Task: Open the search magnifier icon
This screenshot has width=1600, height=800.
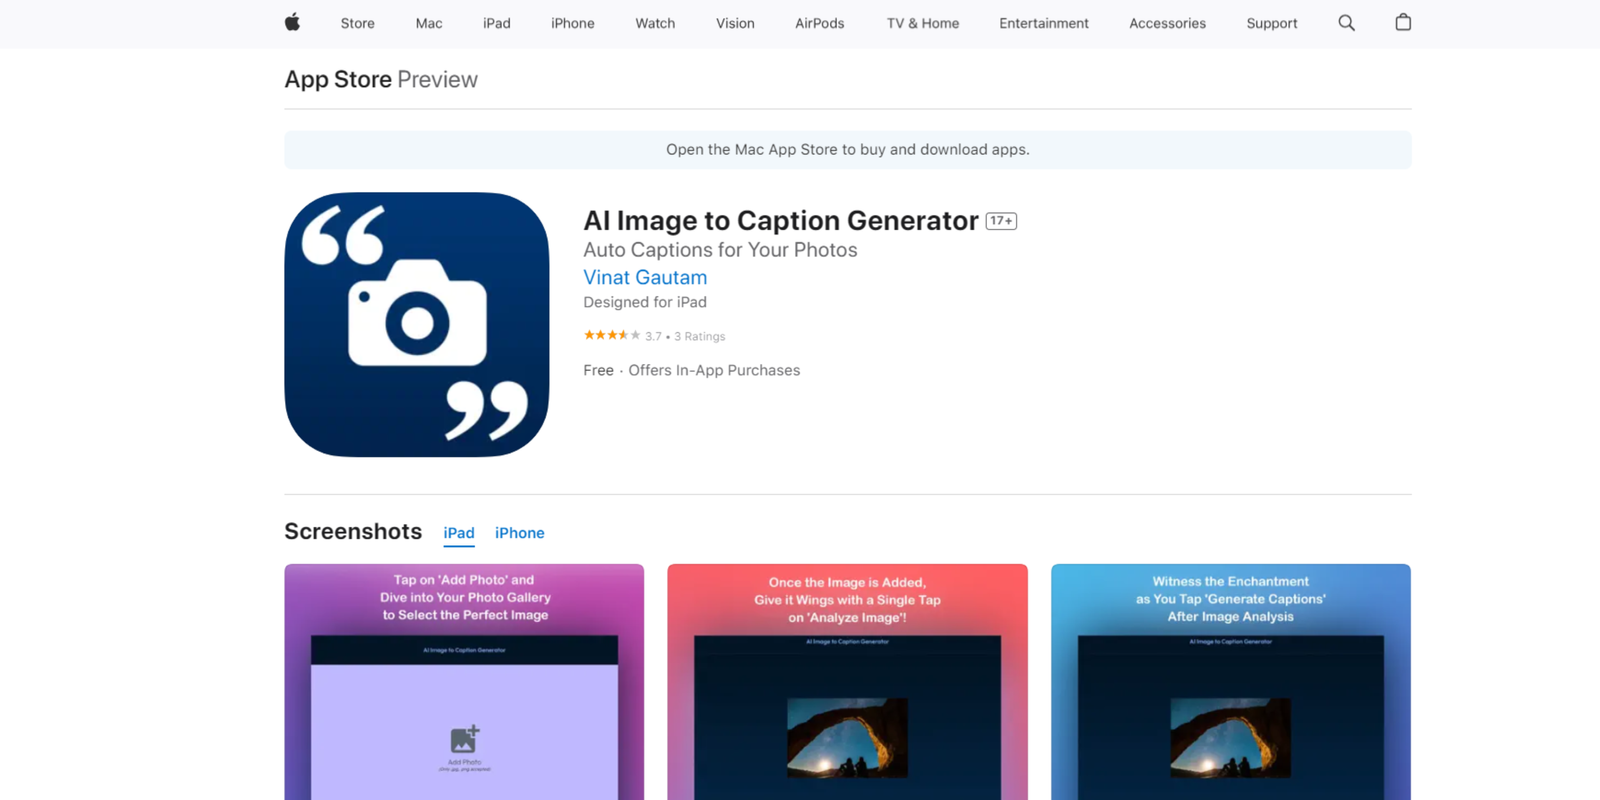Action: click(1347, 22)
